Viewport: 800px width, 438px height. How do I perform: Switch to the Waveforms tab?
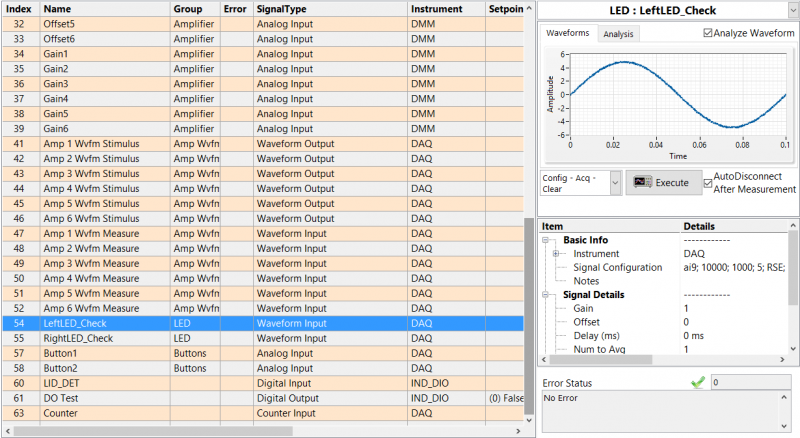tap(567, 33)
